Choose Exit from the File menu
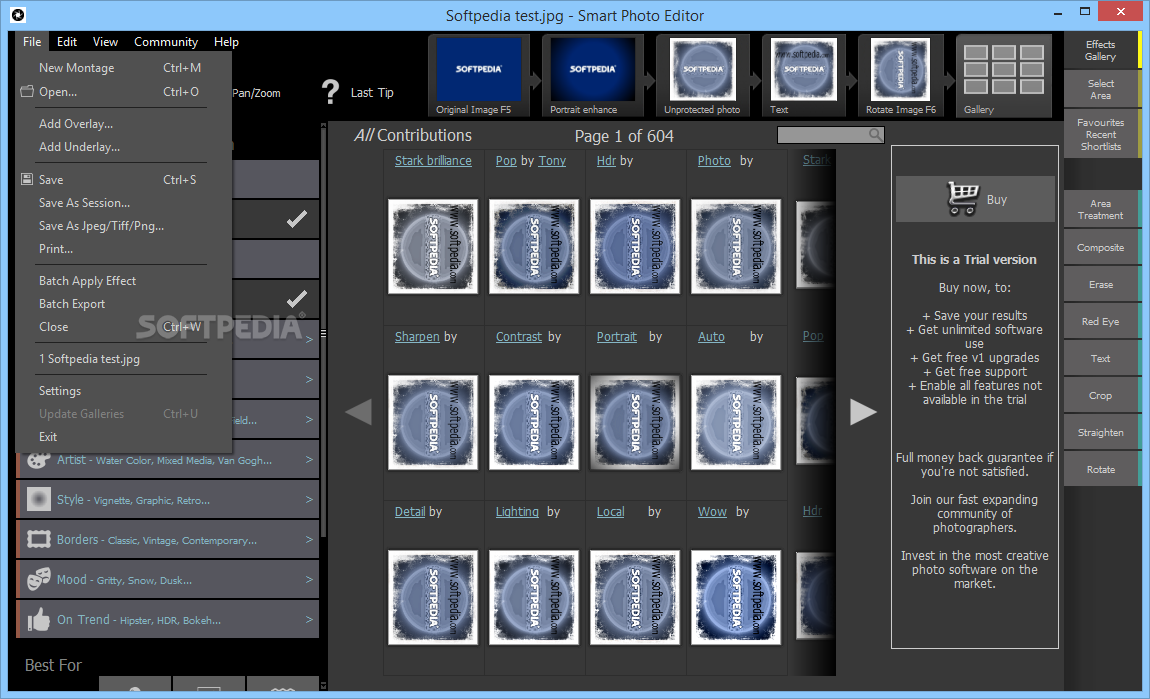Viewport: 1150px width, 699px height. point(123,436)
